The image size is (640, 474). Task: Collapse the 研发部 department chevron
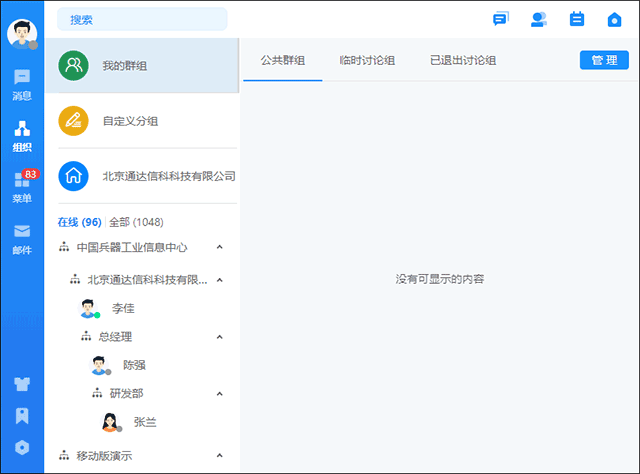[220, 394]
